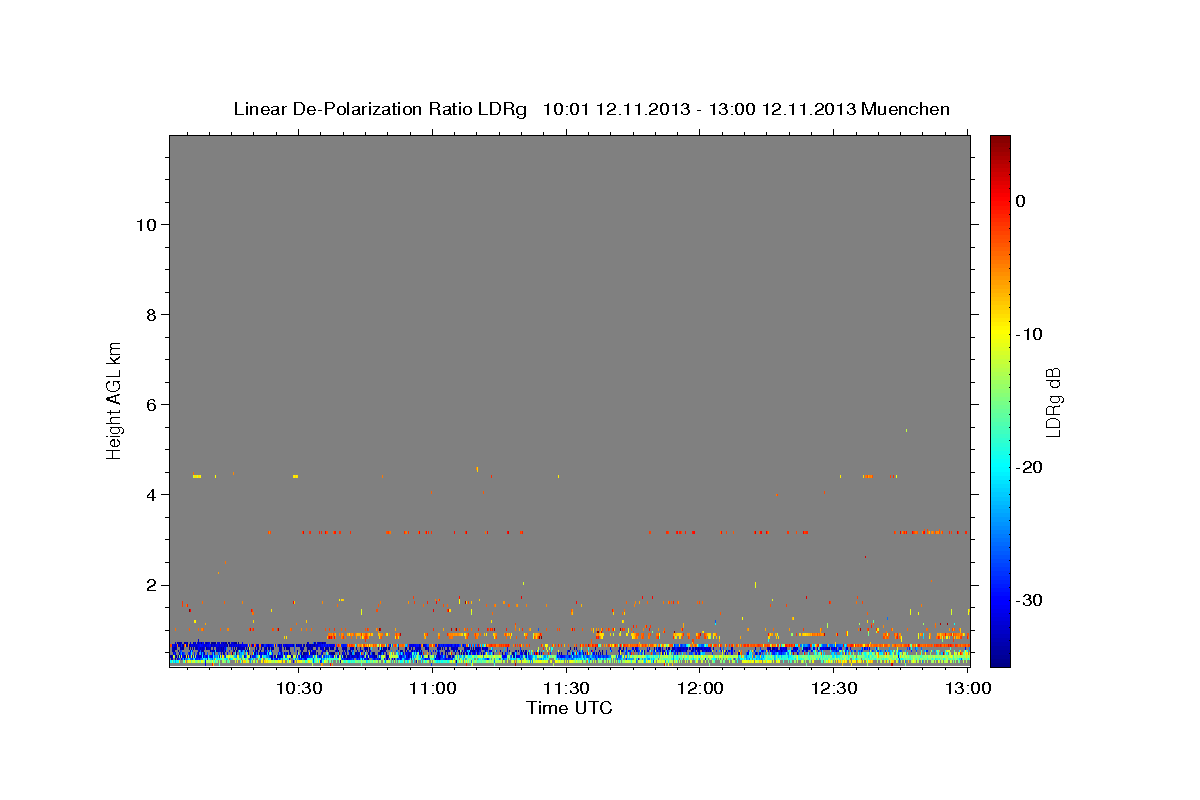Image resolution: width=1200 pixels, height=800 pixels.
Task: Click the 10:30 time tick label
Action: (298, 689)
